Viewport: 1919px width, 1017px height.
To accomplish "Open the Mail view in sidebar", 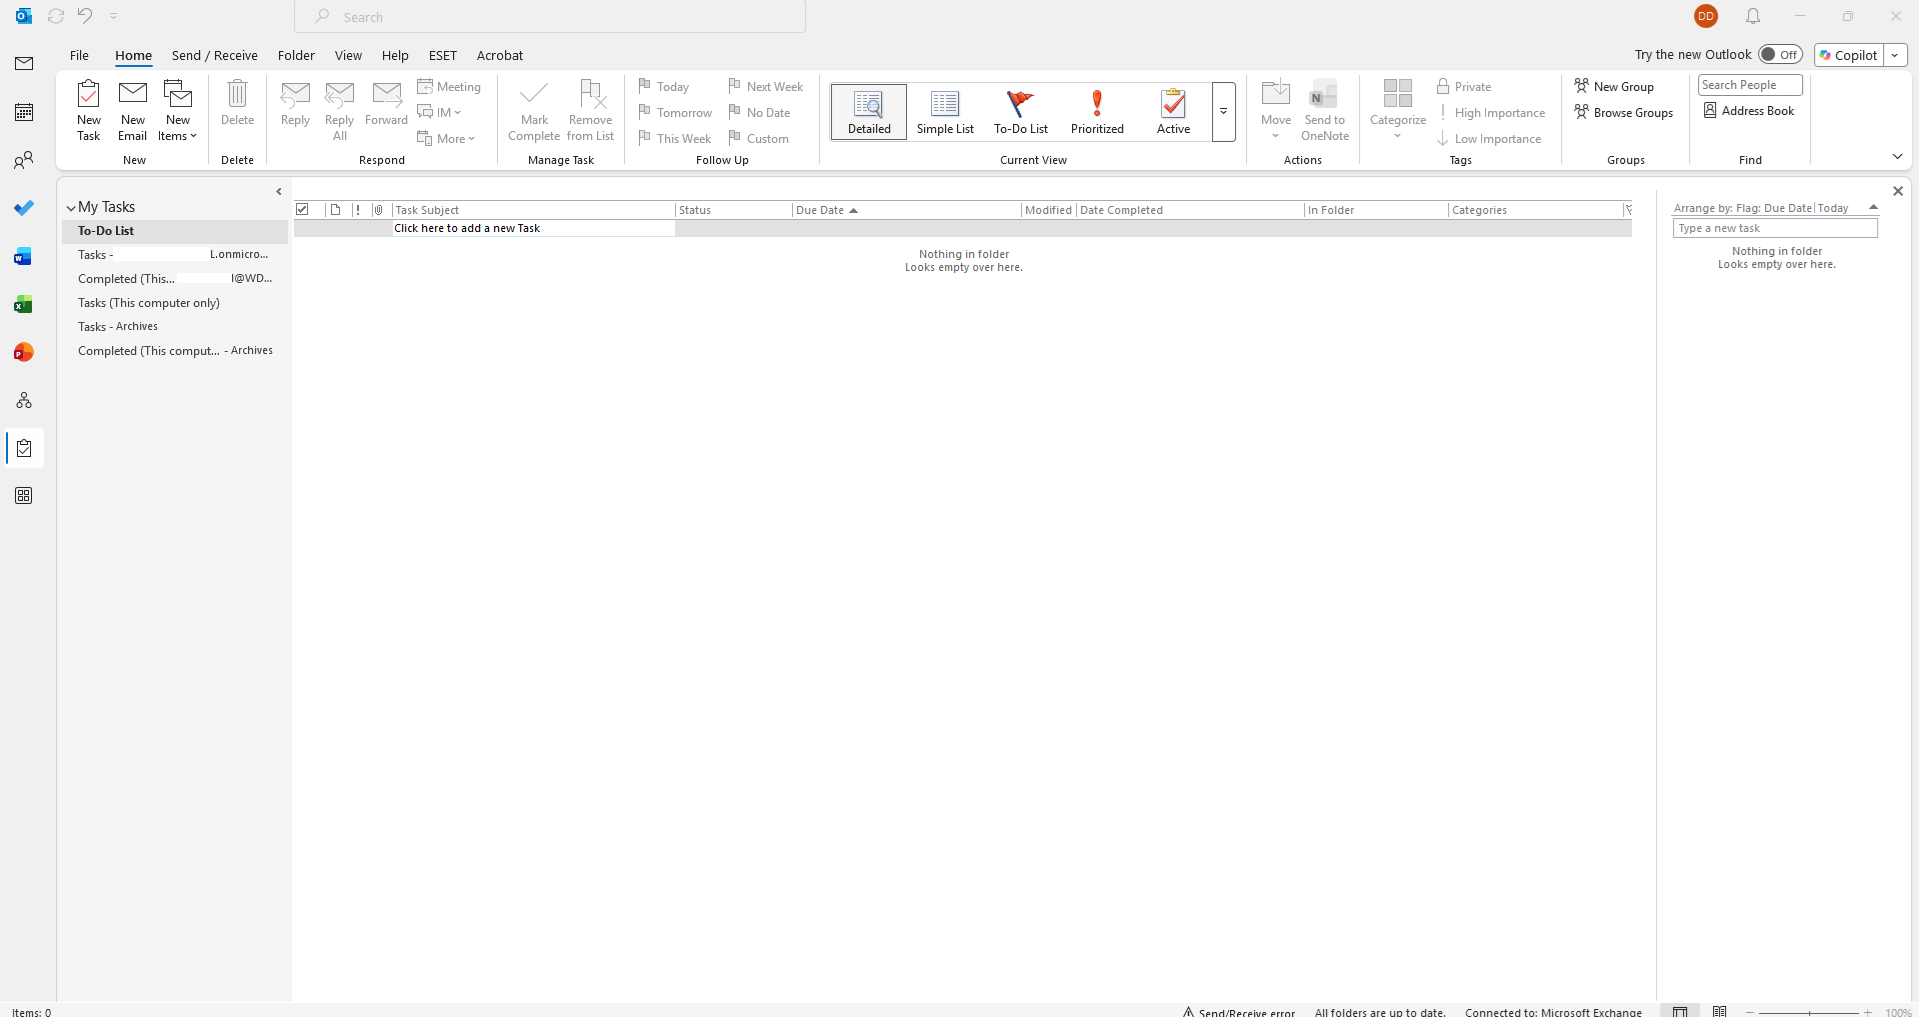I will (24, 64).
